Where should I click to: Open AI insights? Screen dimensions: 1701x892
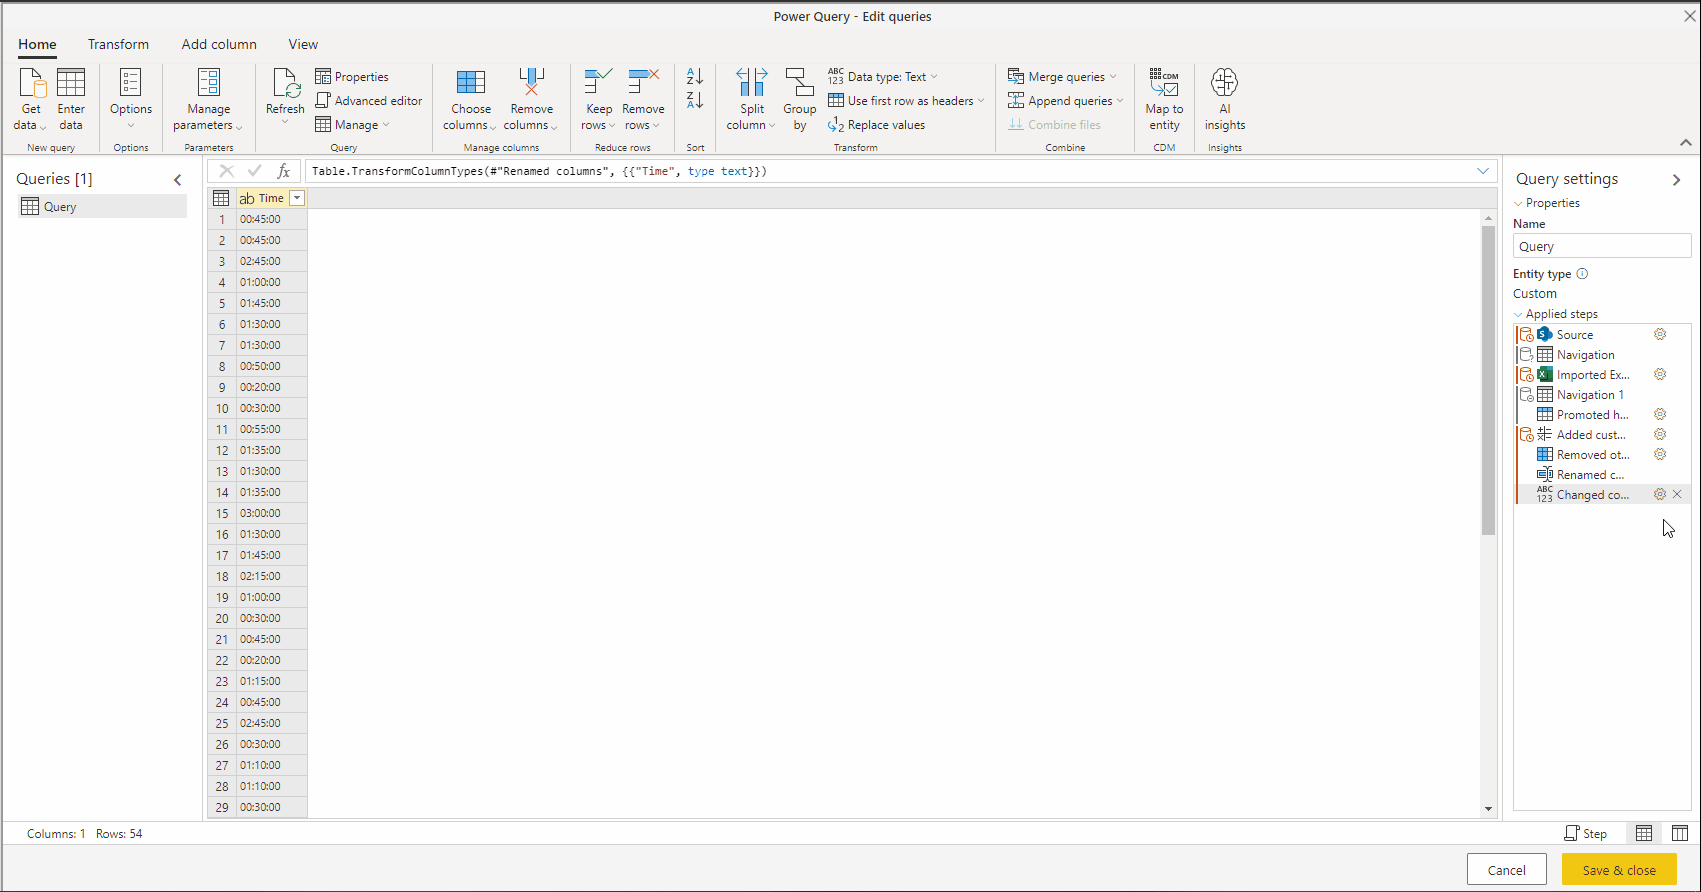[x=1225, y=99]
